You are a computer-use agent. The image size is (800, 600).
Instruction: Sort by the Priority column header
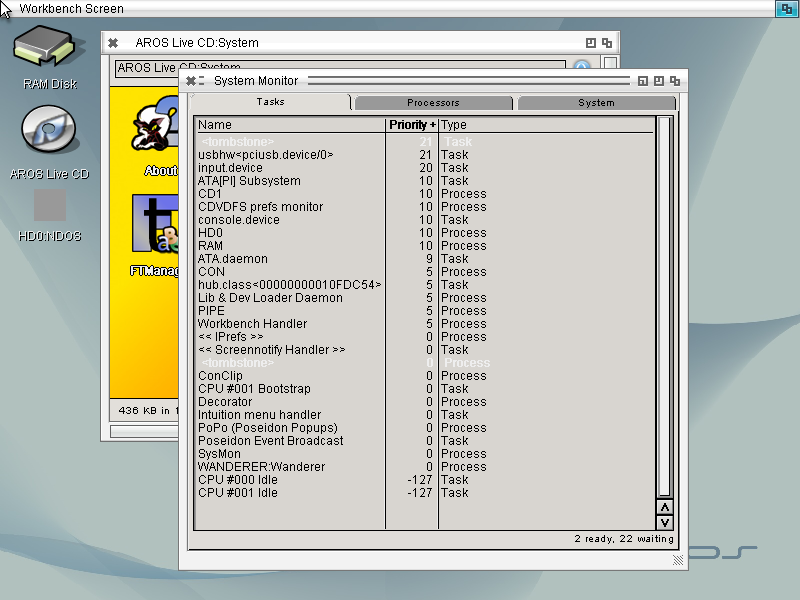412,124
